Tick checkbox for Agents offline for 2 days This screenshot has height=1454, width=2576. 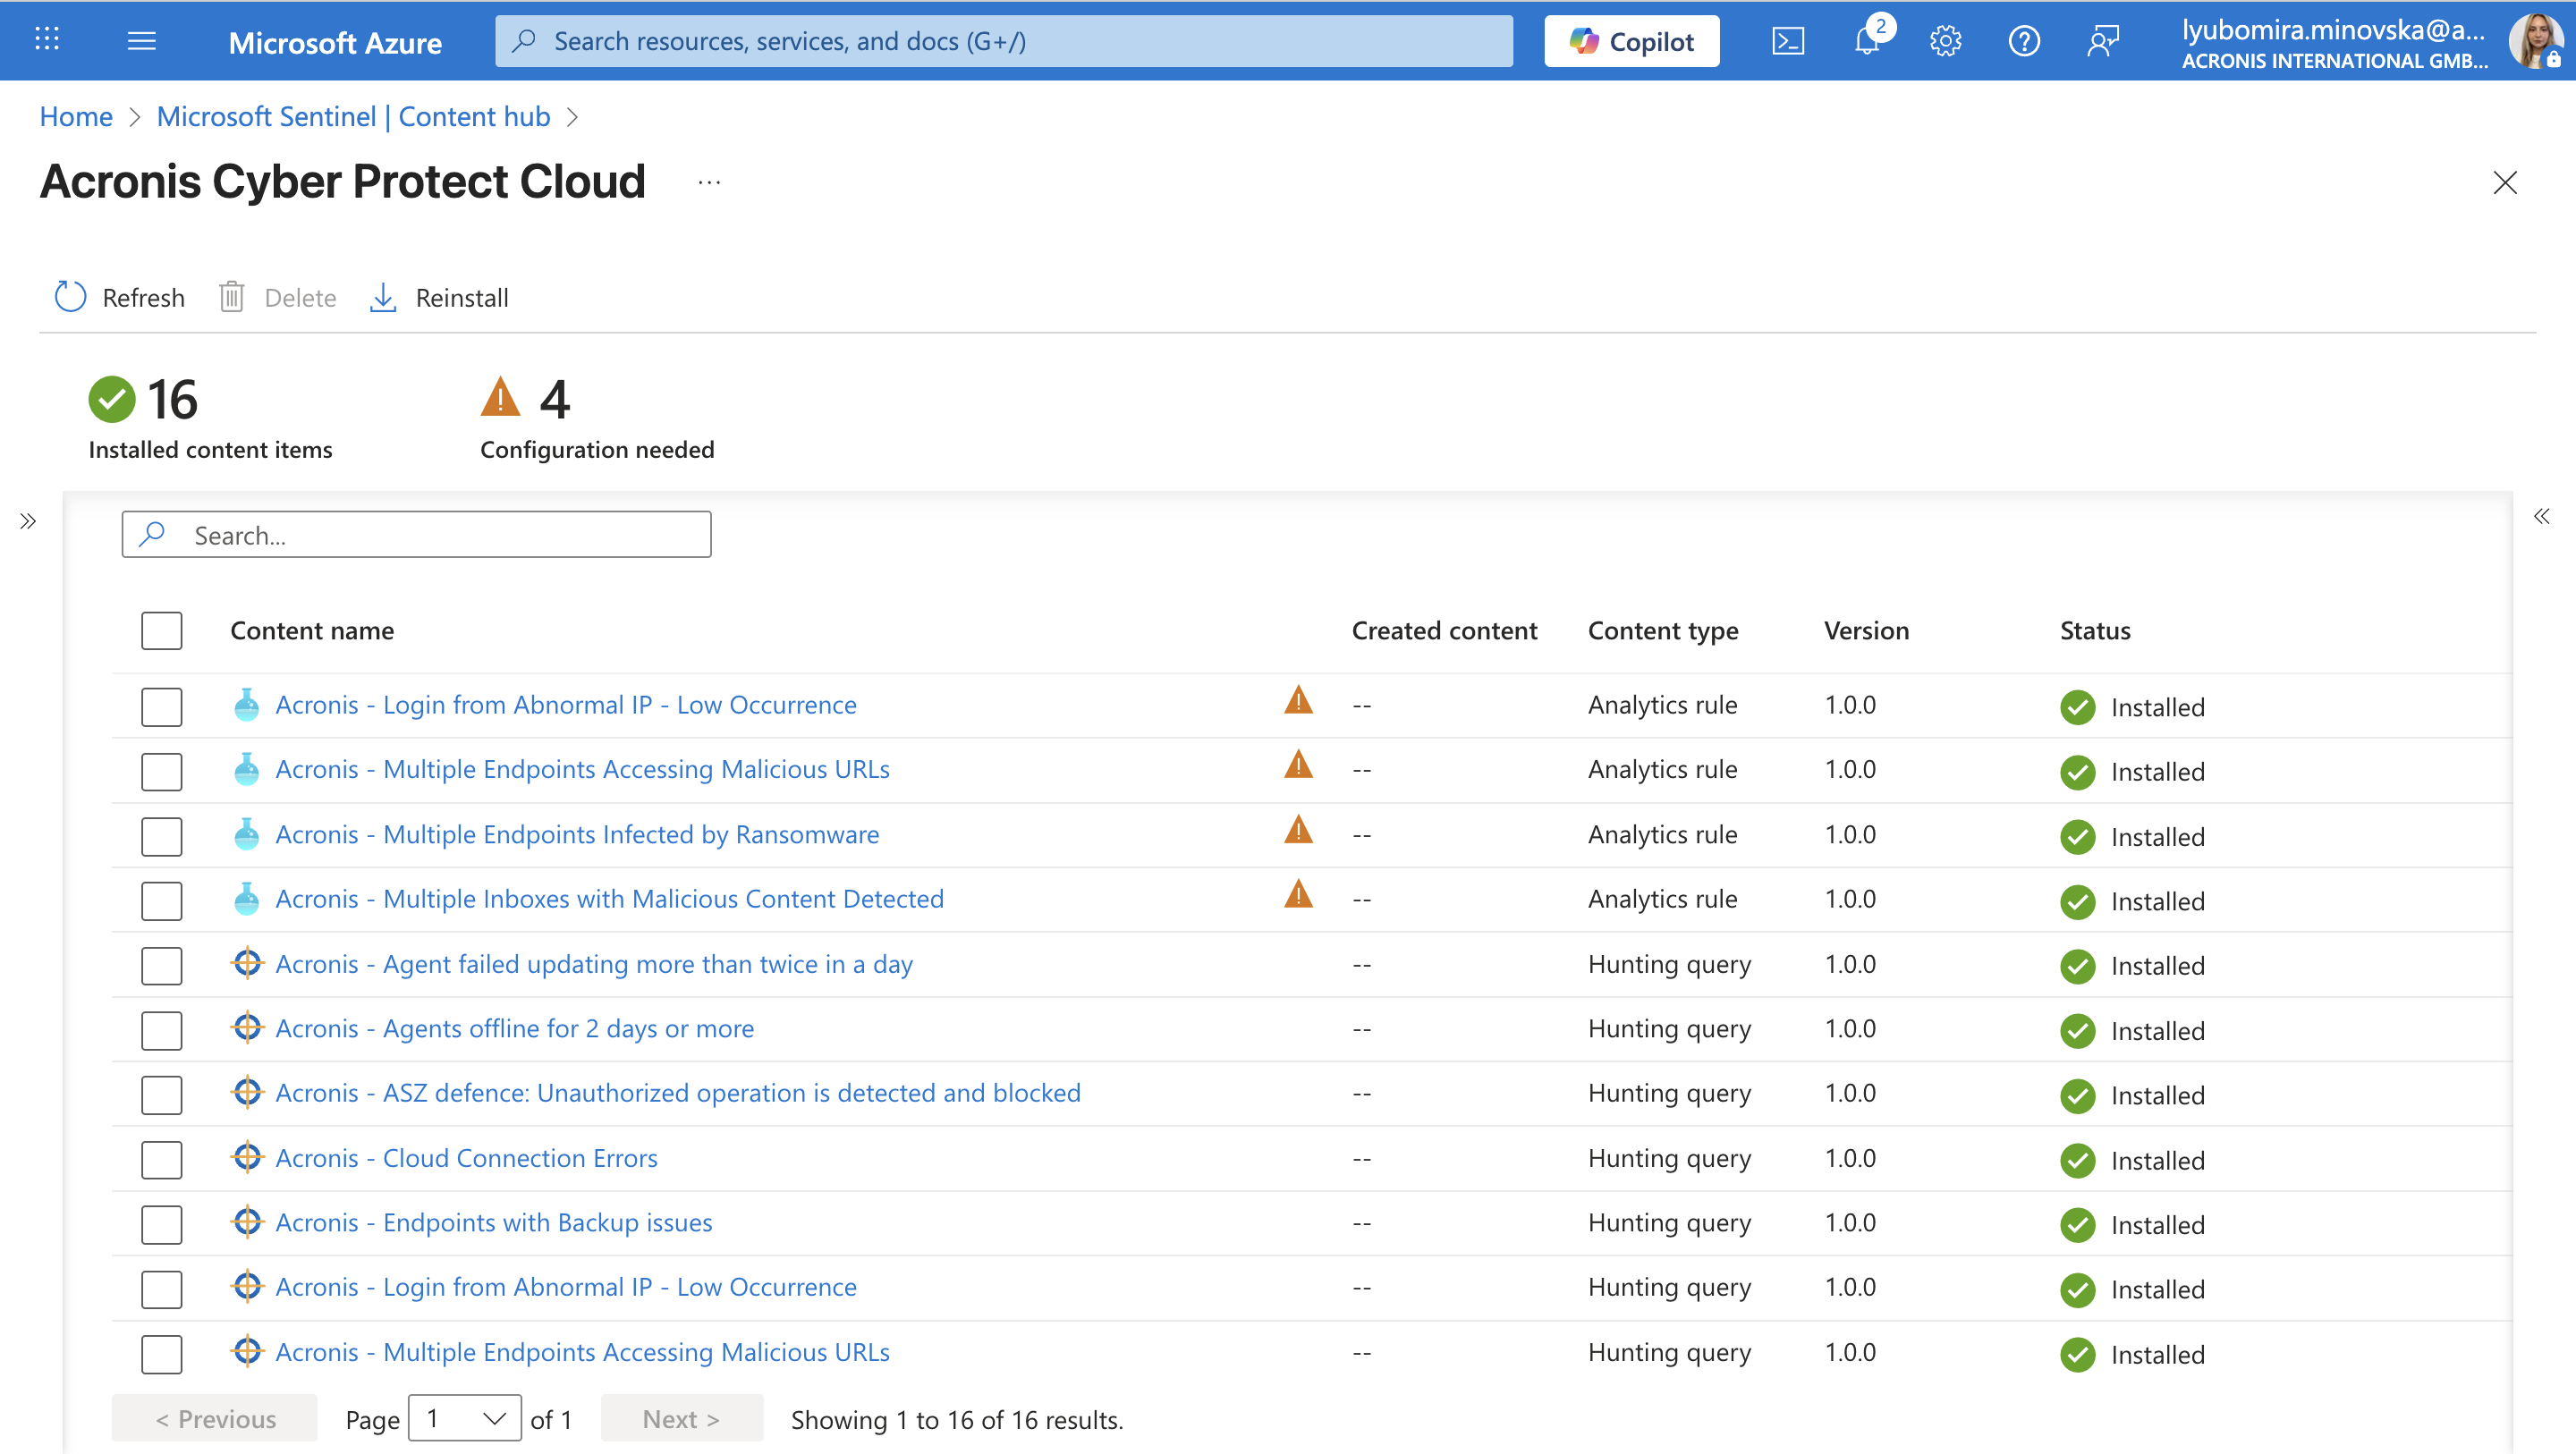pos(161,1030)
